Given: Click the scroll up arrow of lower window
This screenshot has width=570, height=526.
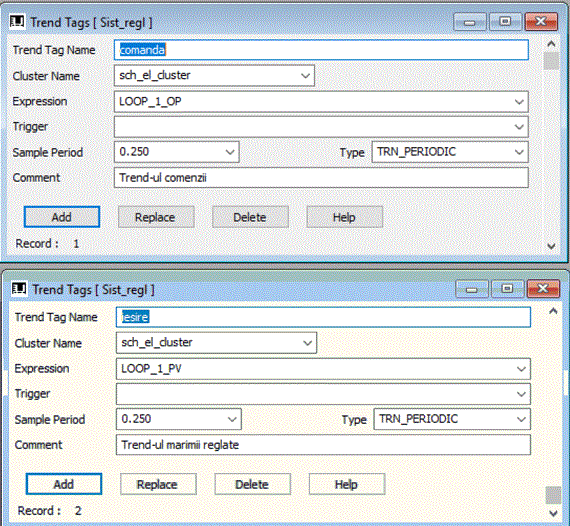Looking at the screenshot, I should (553, 311).
